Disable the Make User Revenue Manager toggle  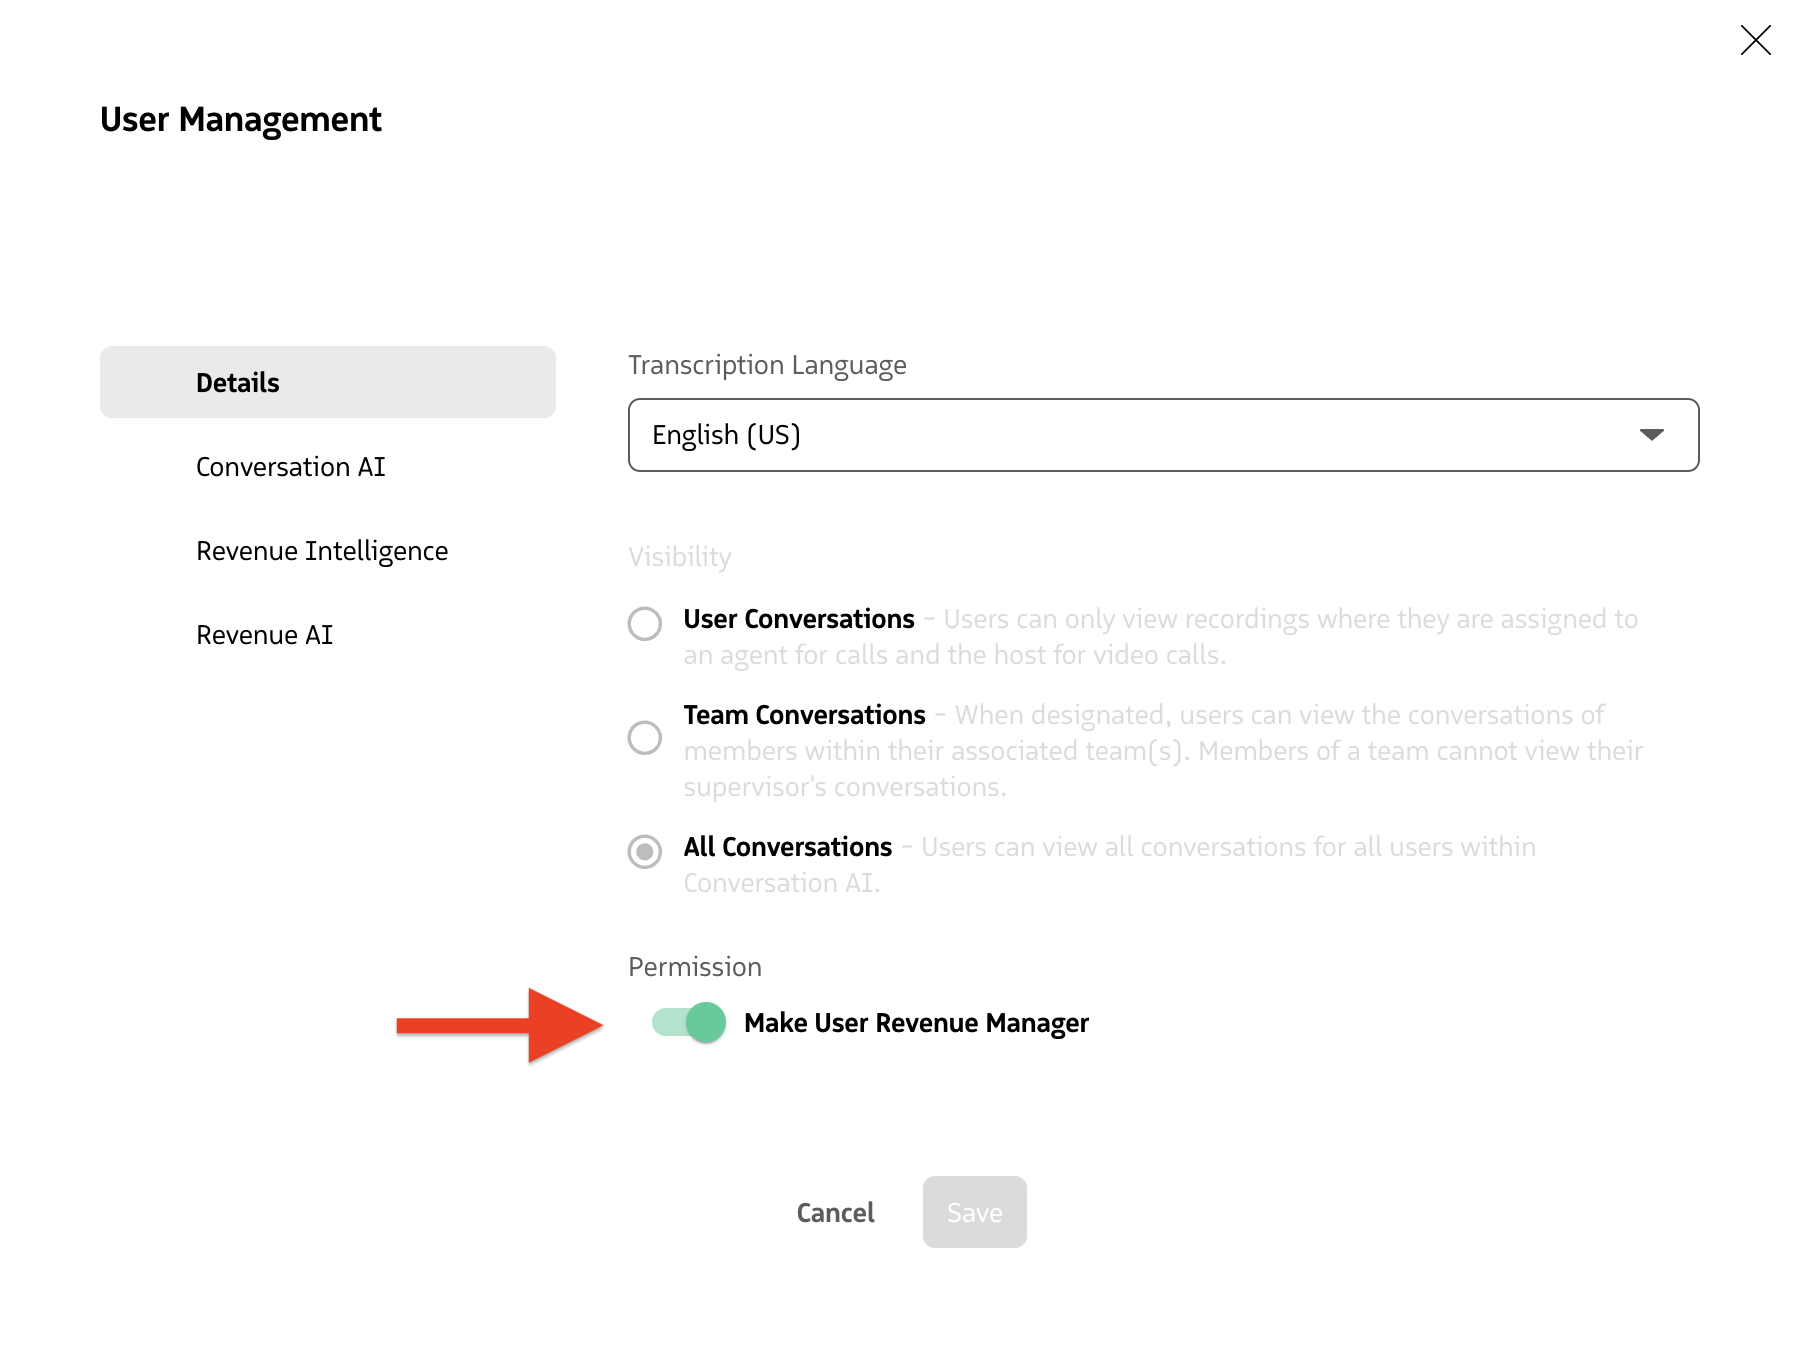coord(687,1023)
